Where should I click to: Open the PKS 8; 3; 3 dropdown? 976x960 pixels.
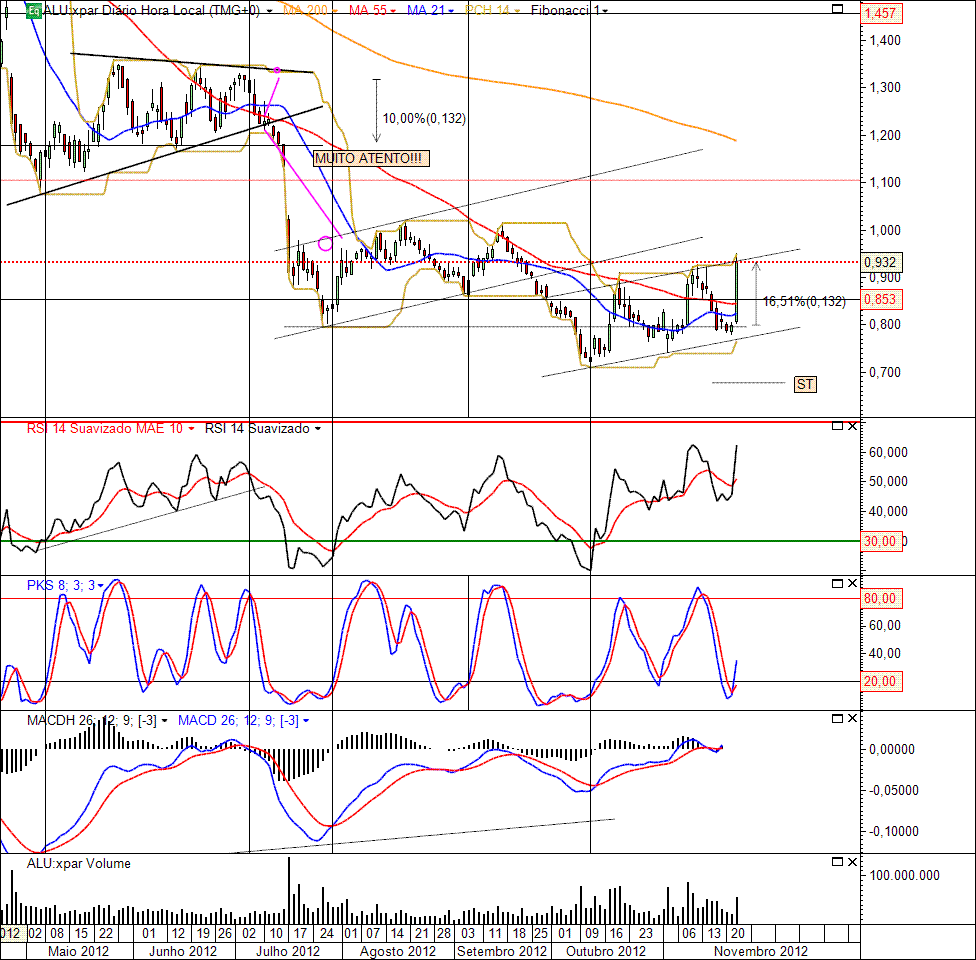point(101,586)
